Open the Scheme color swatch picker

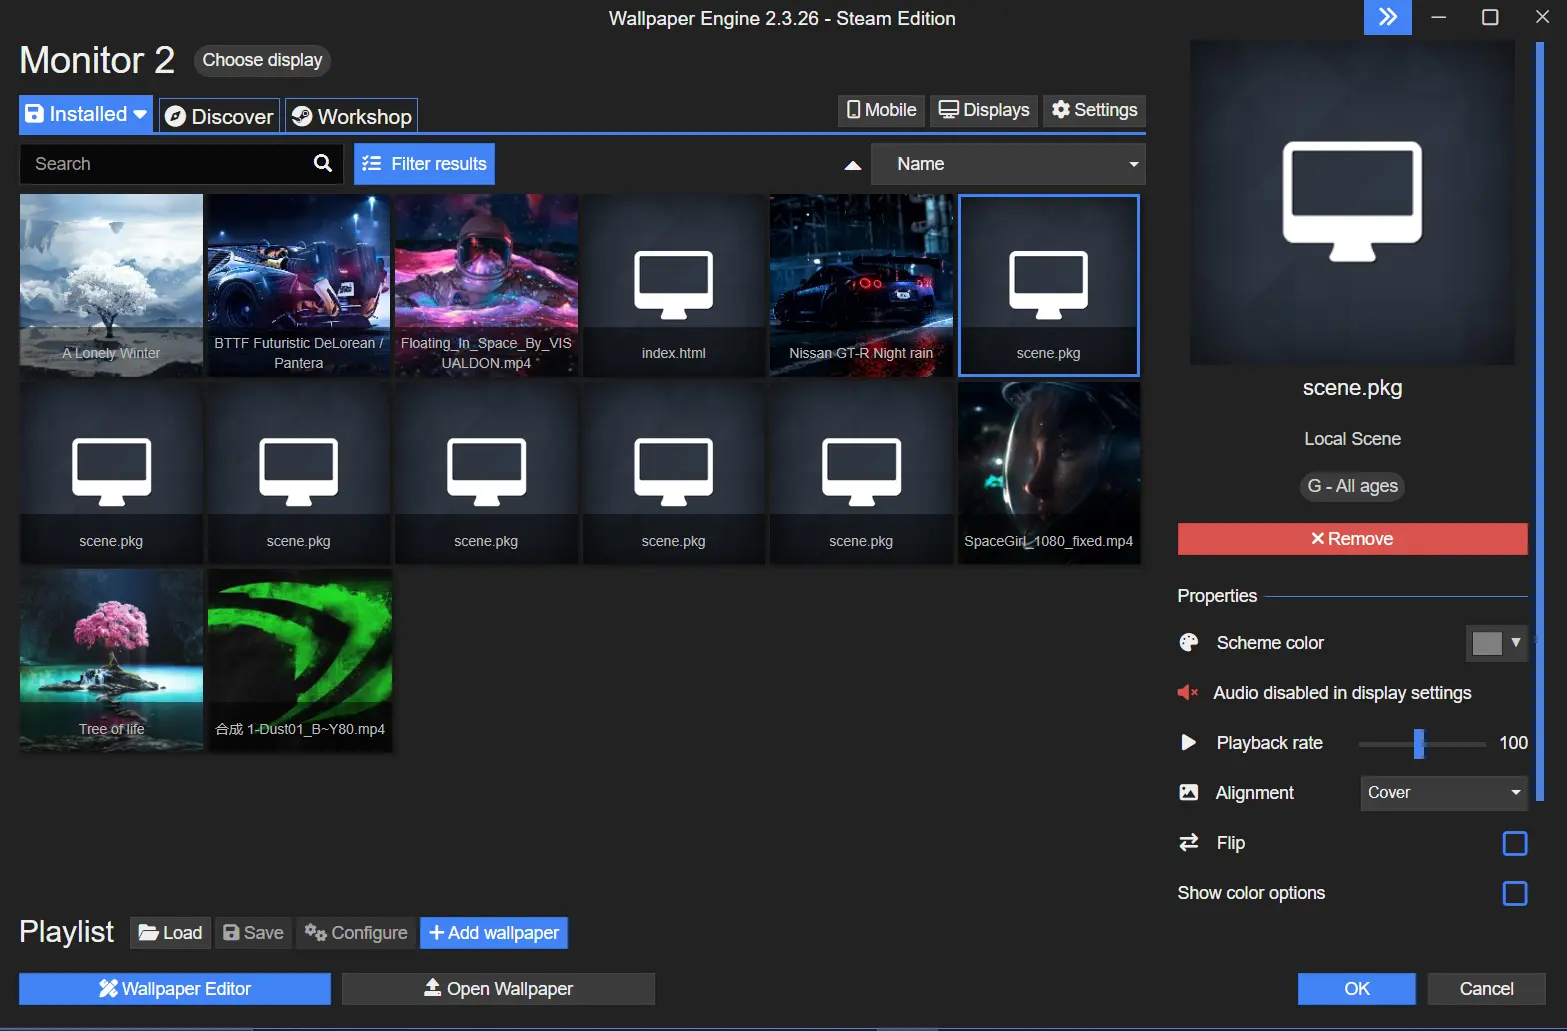pyautogui.click(x=1496, y=643)
